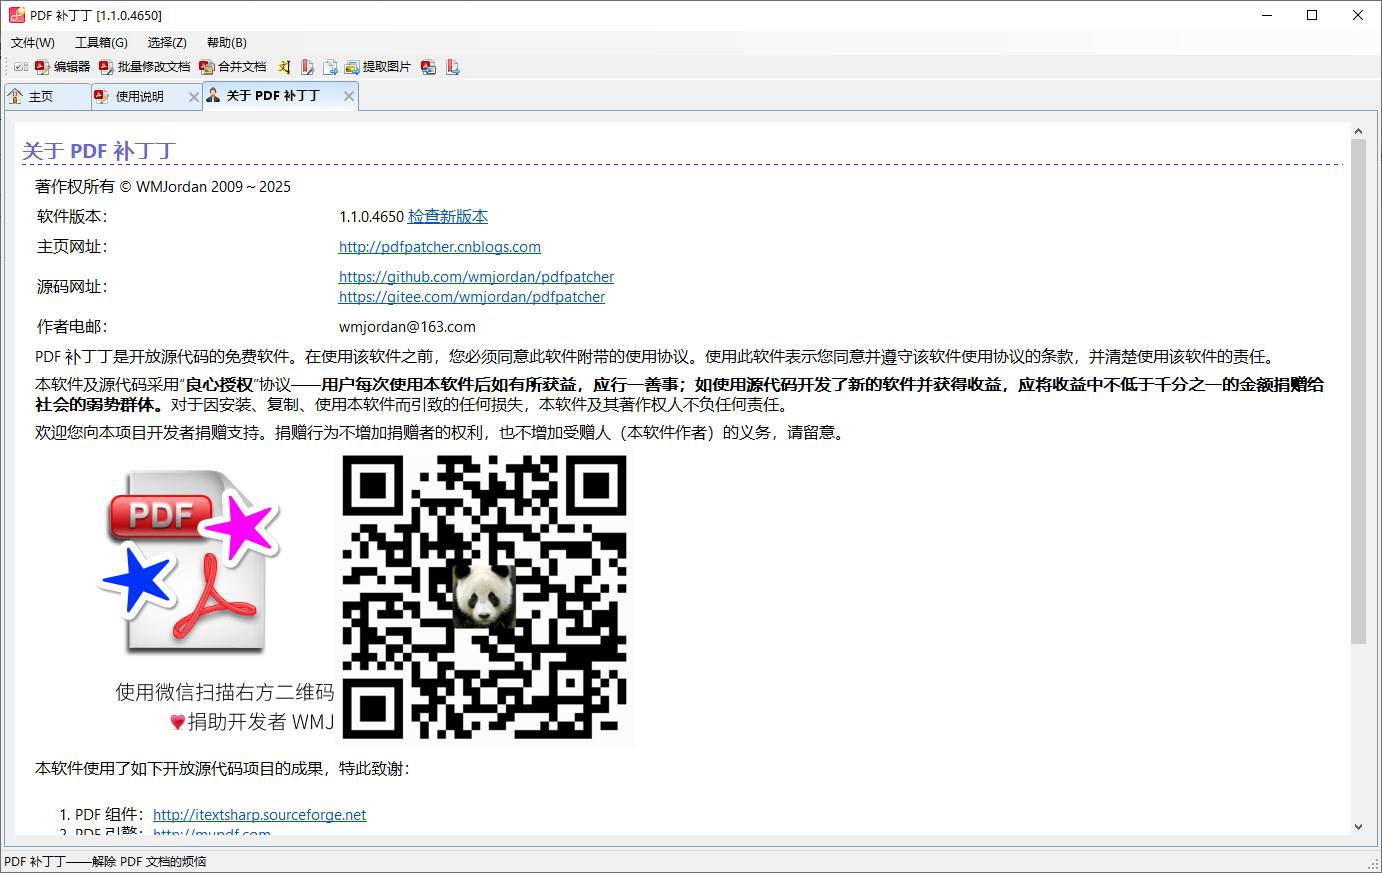Expand the 帮助(B) menu

coord(227,42)
